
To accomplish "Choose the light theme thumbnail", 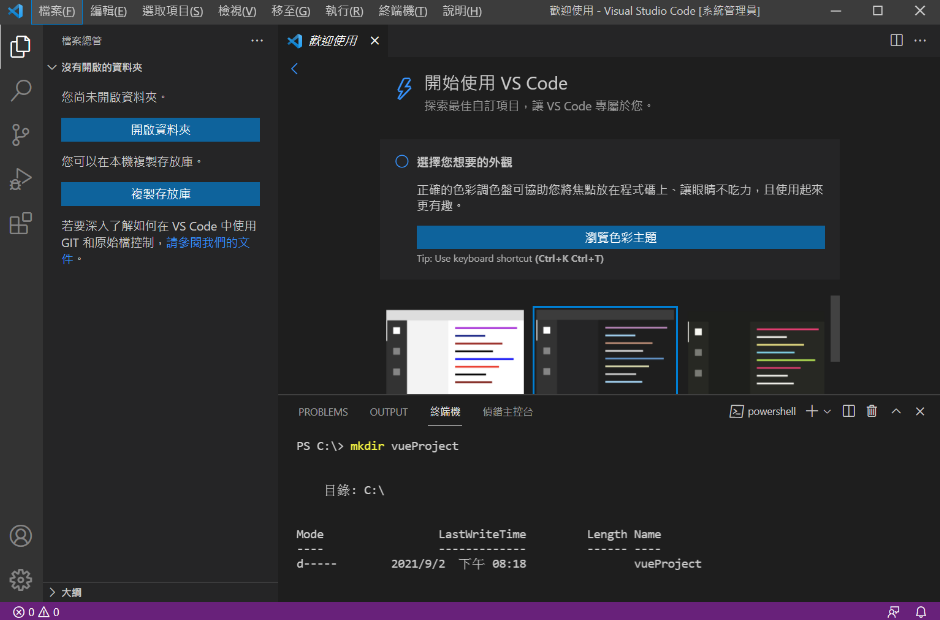I will (x=455, y=351).
